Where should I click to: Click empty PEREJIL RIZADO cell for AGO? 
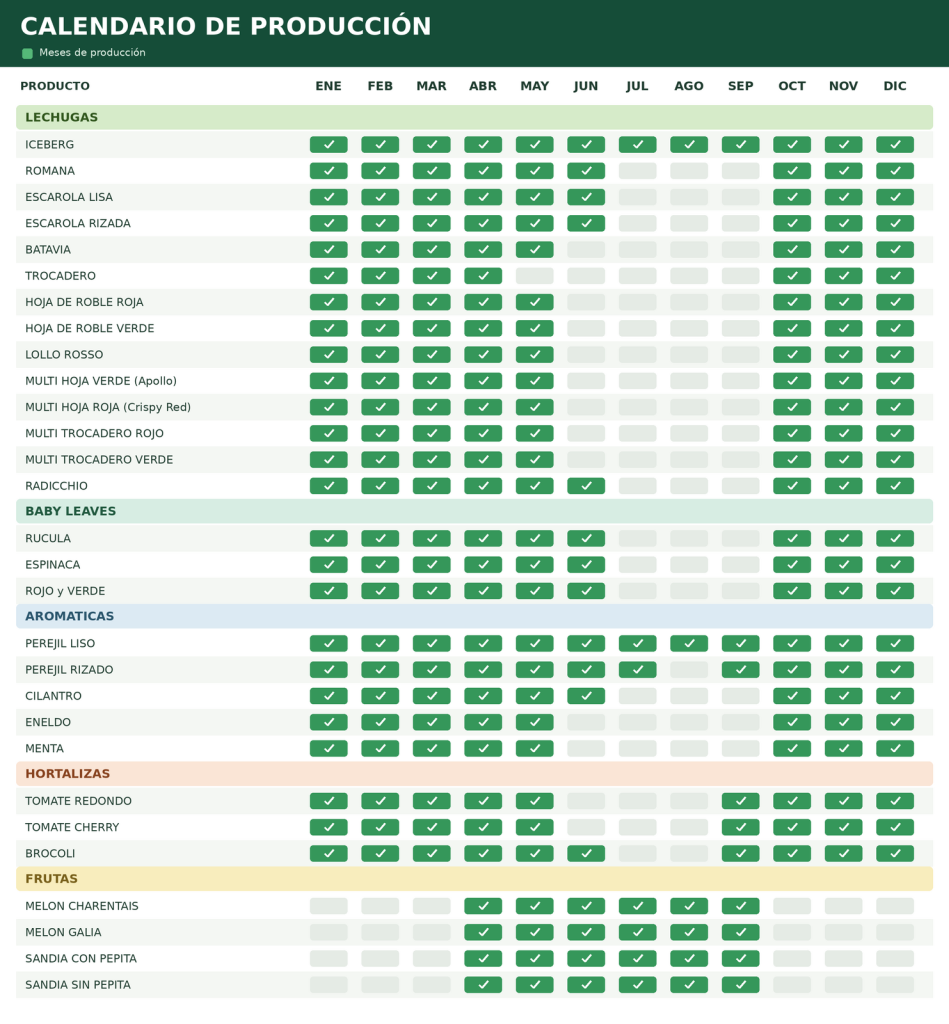pos(689,670)
